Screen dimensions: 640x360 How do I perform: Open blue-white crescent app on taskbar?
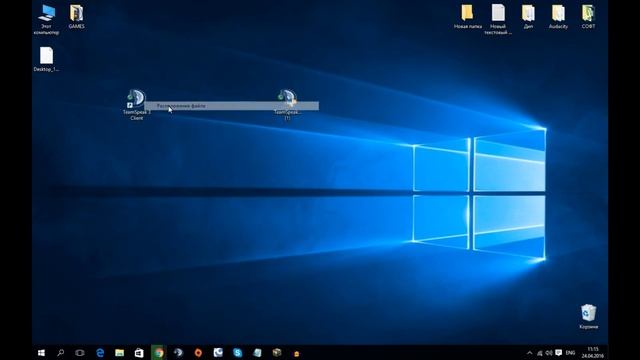218,353
